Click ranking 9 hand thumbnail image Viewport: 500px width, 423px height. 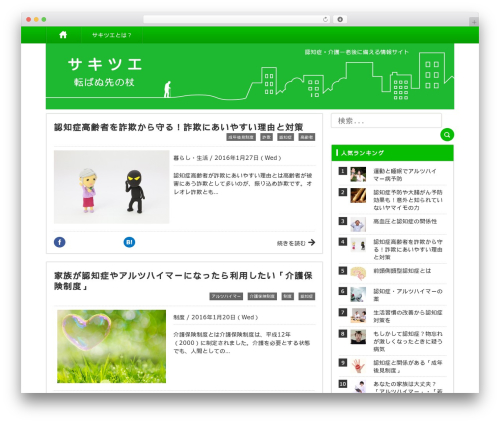358,366
